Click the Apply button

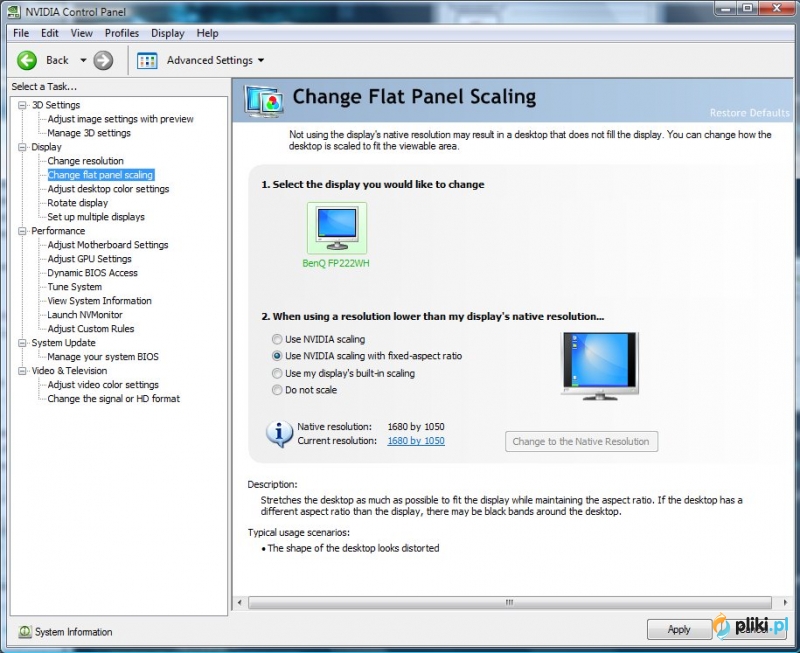(x=679, y=630)
